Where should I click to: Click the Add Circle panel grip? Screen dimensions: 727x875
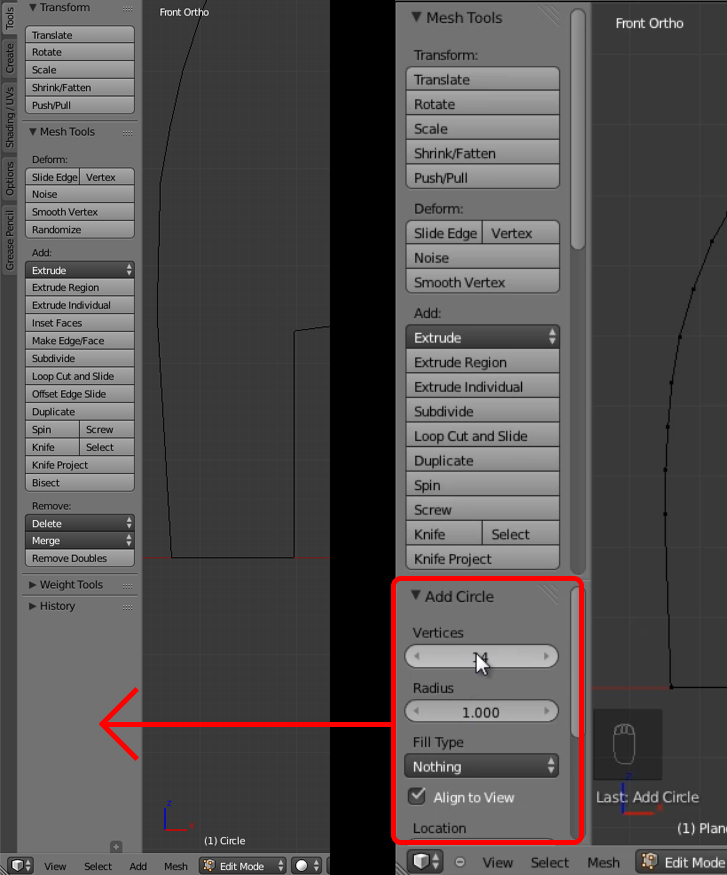tap(549, 595)
